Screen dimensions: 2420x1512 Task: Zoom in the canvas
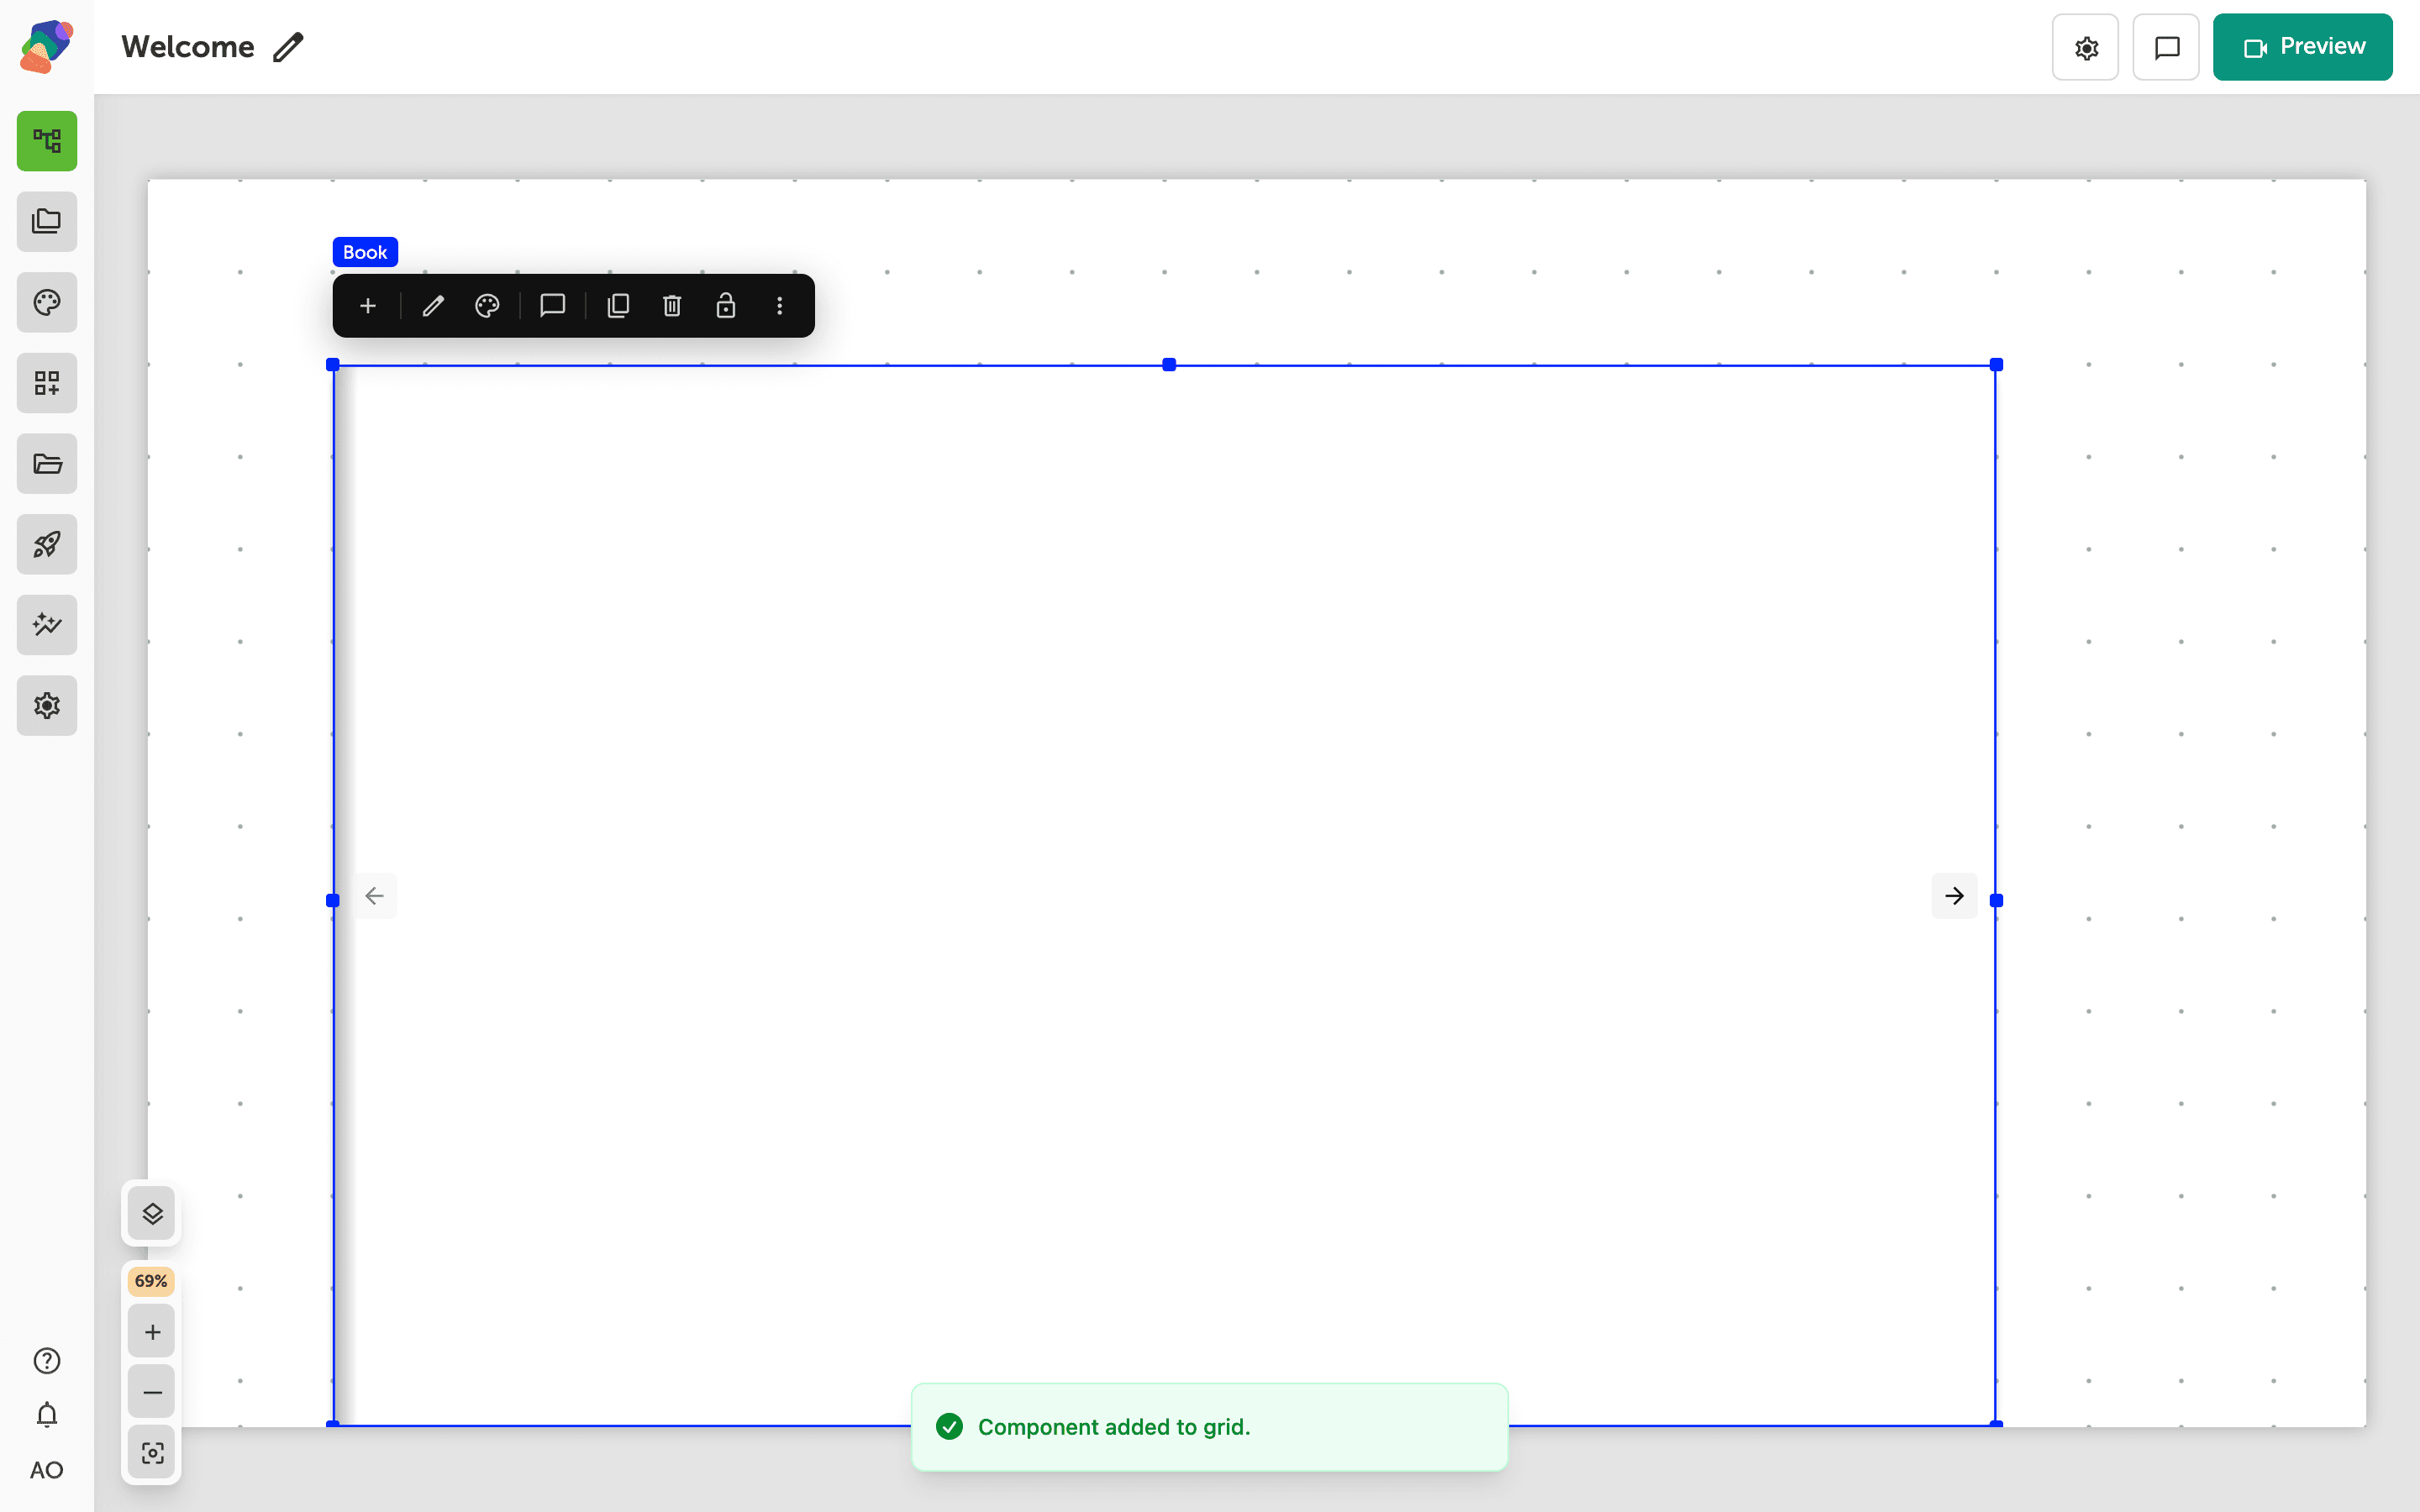(152, 1332)
